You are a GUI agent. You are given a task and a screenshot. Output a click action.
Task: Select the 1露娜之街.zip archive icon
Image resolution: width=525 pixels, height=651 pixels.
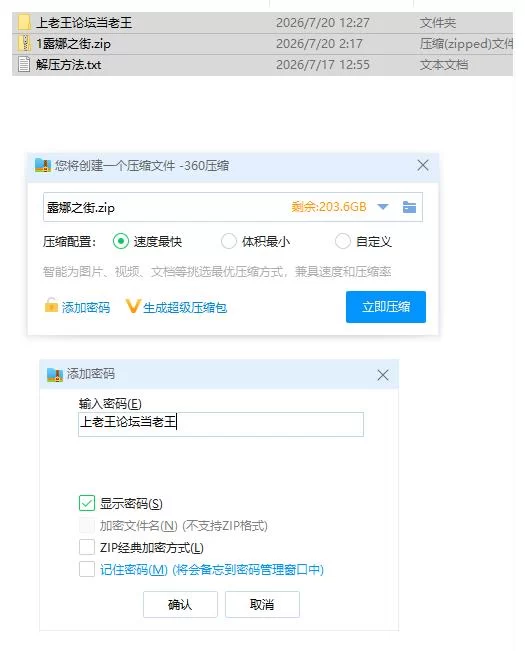click(24, 43)
